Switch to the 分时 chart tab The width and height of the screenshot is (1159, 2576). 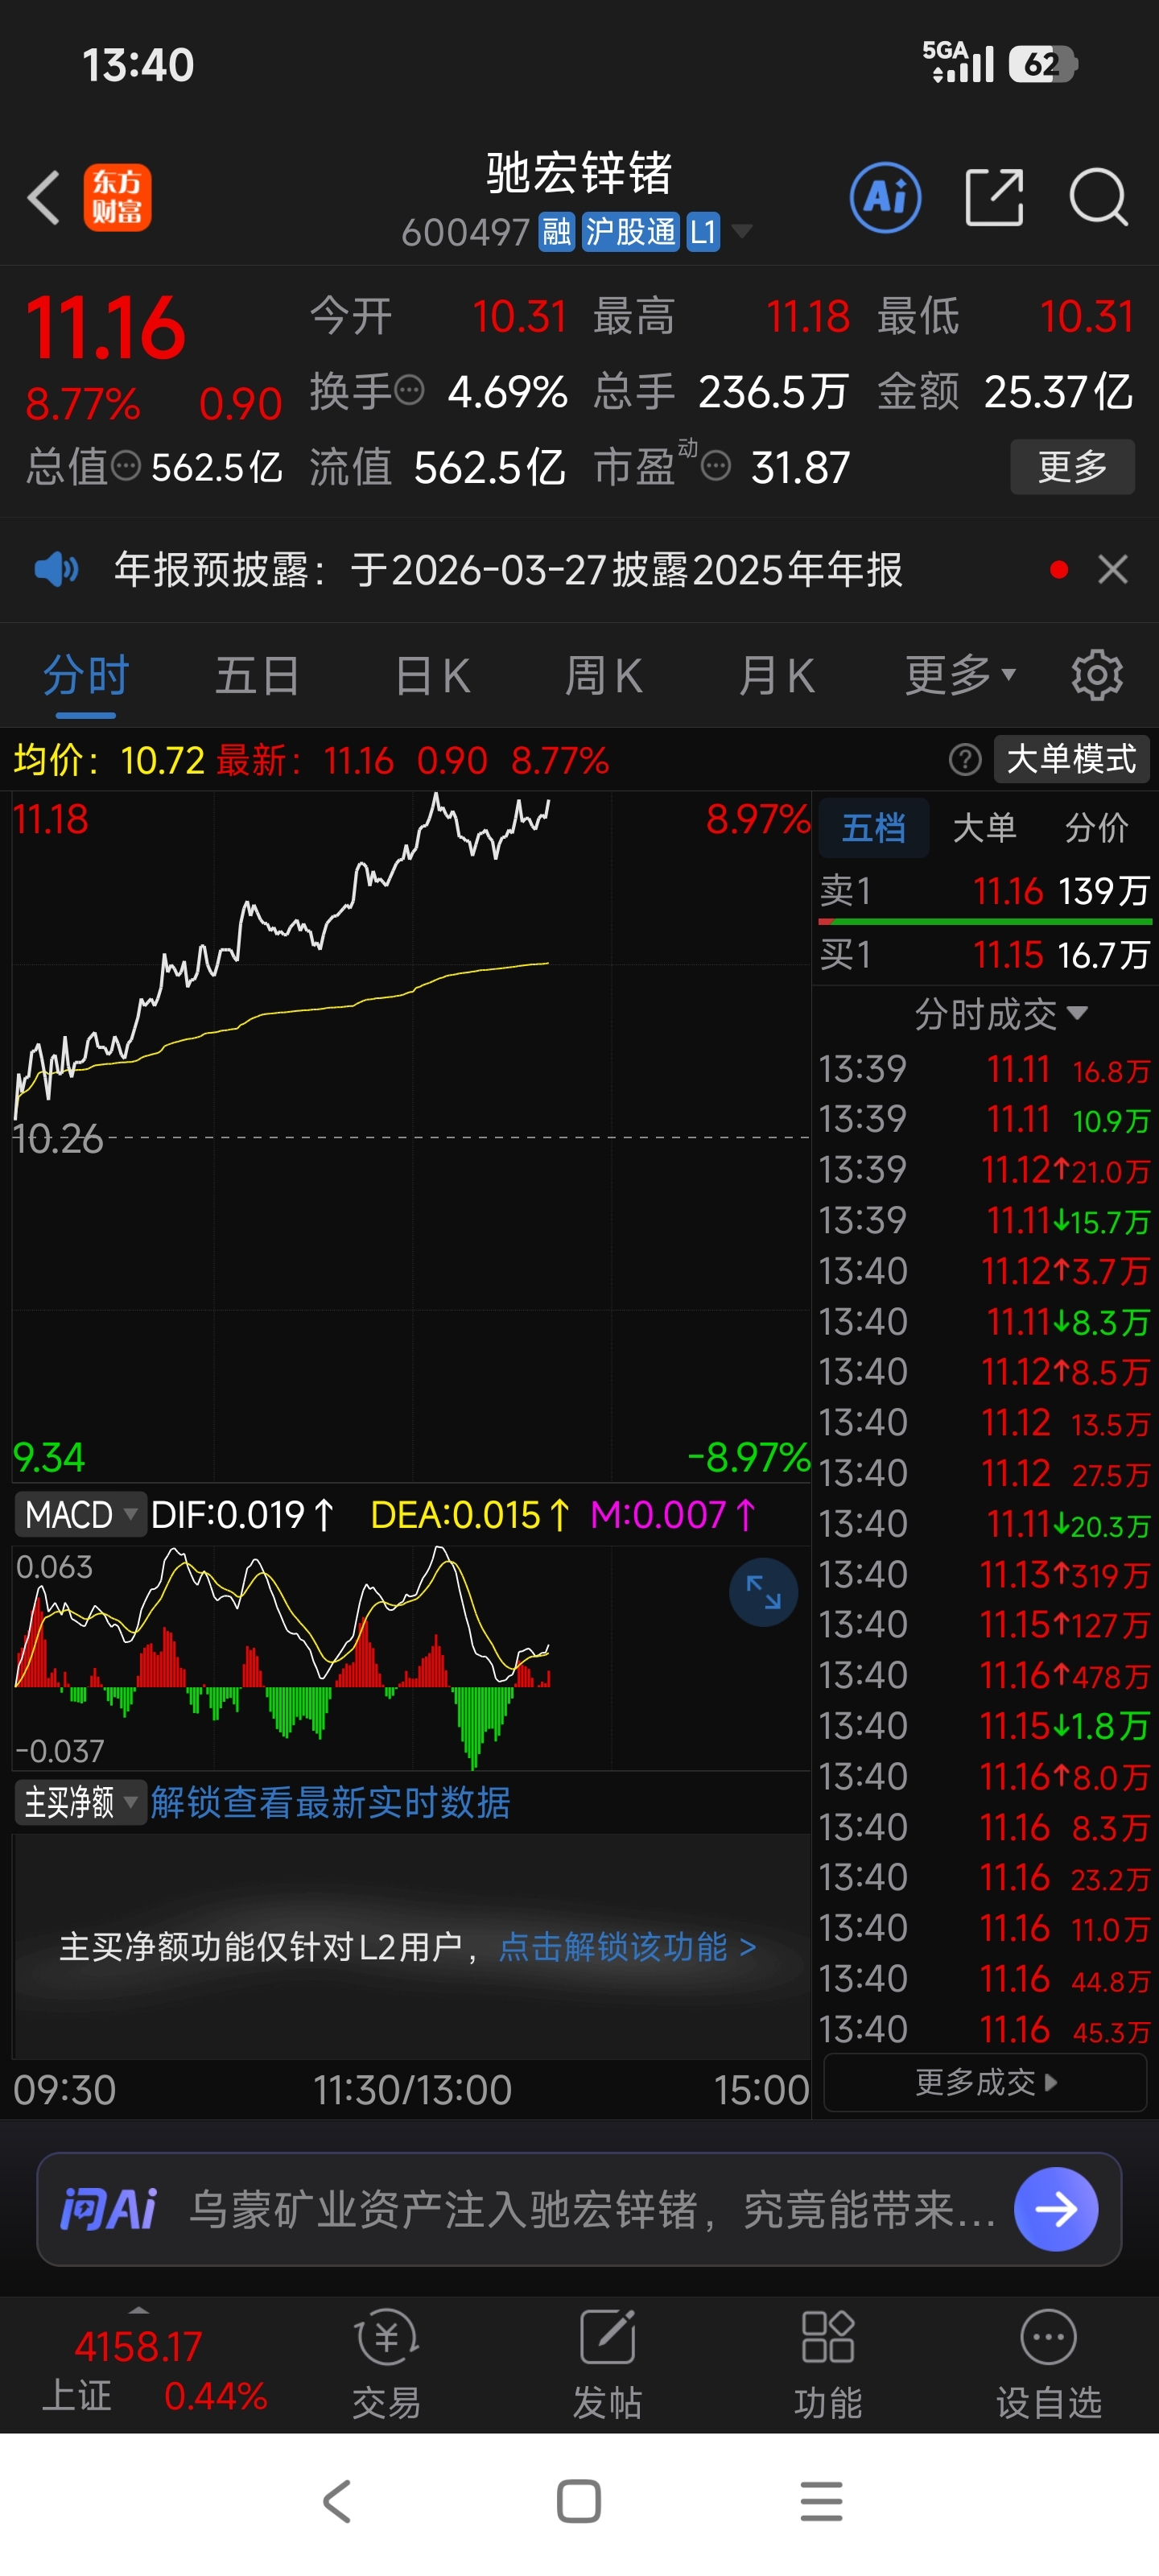pos(86,676)
